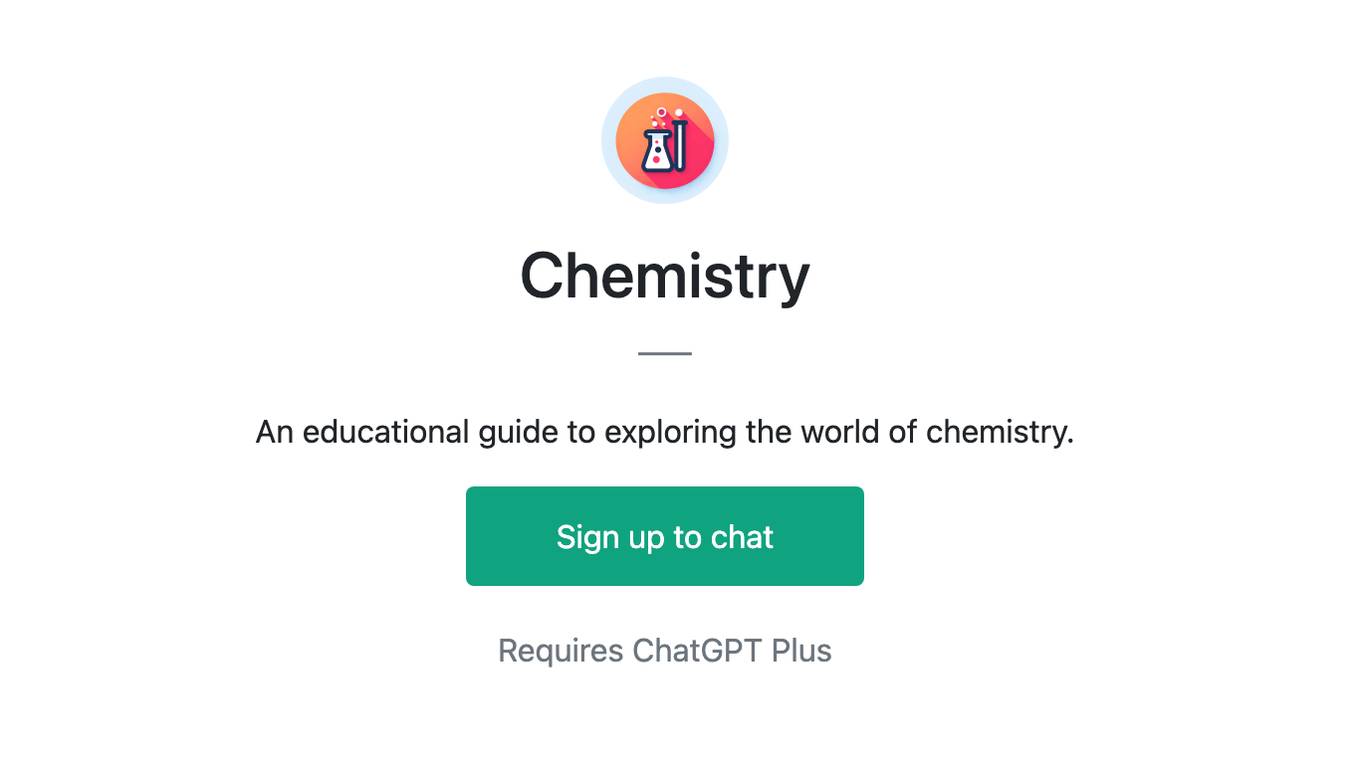Select the Chemistry title heading
This screenshot has height=764, width=1360.
point(665,276)
